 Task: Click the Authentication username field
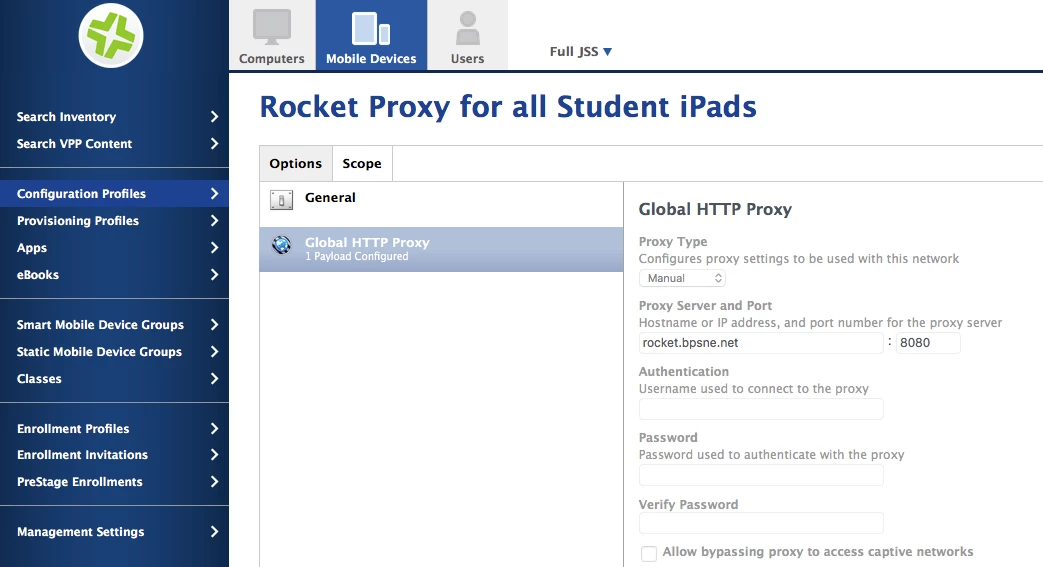761,409
